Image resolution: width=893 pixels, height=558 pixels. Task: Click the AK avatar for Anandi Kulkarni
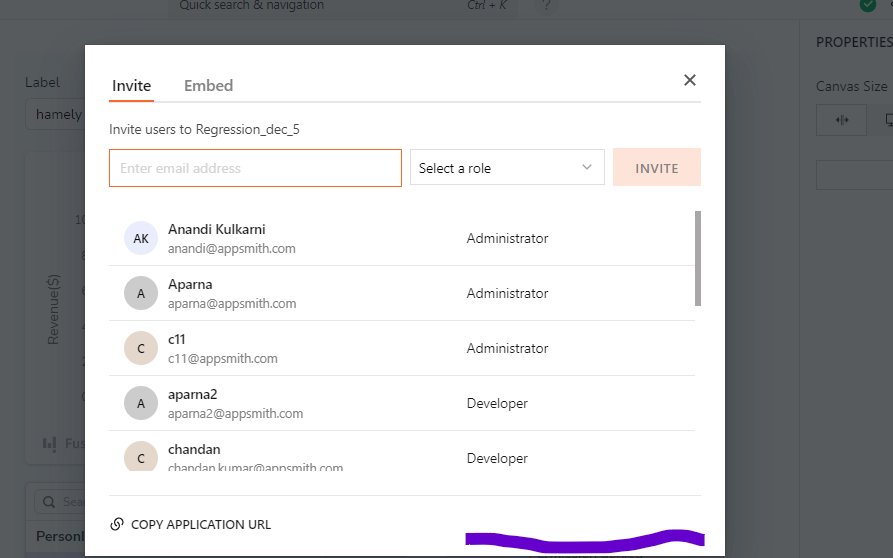(141, 239)
